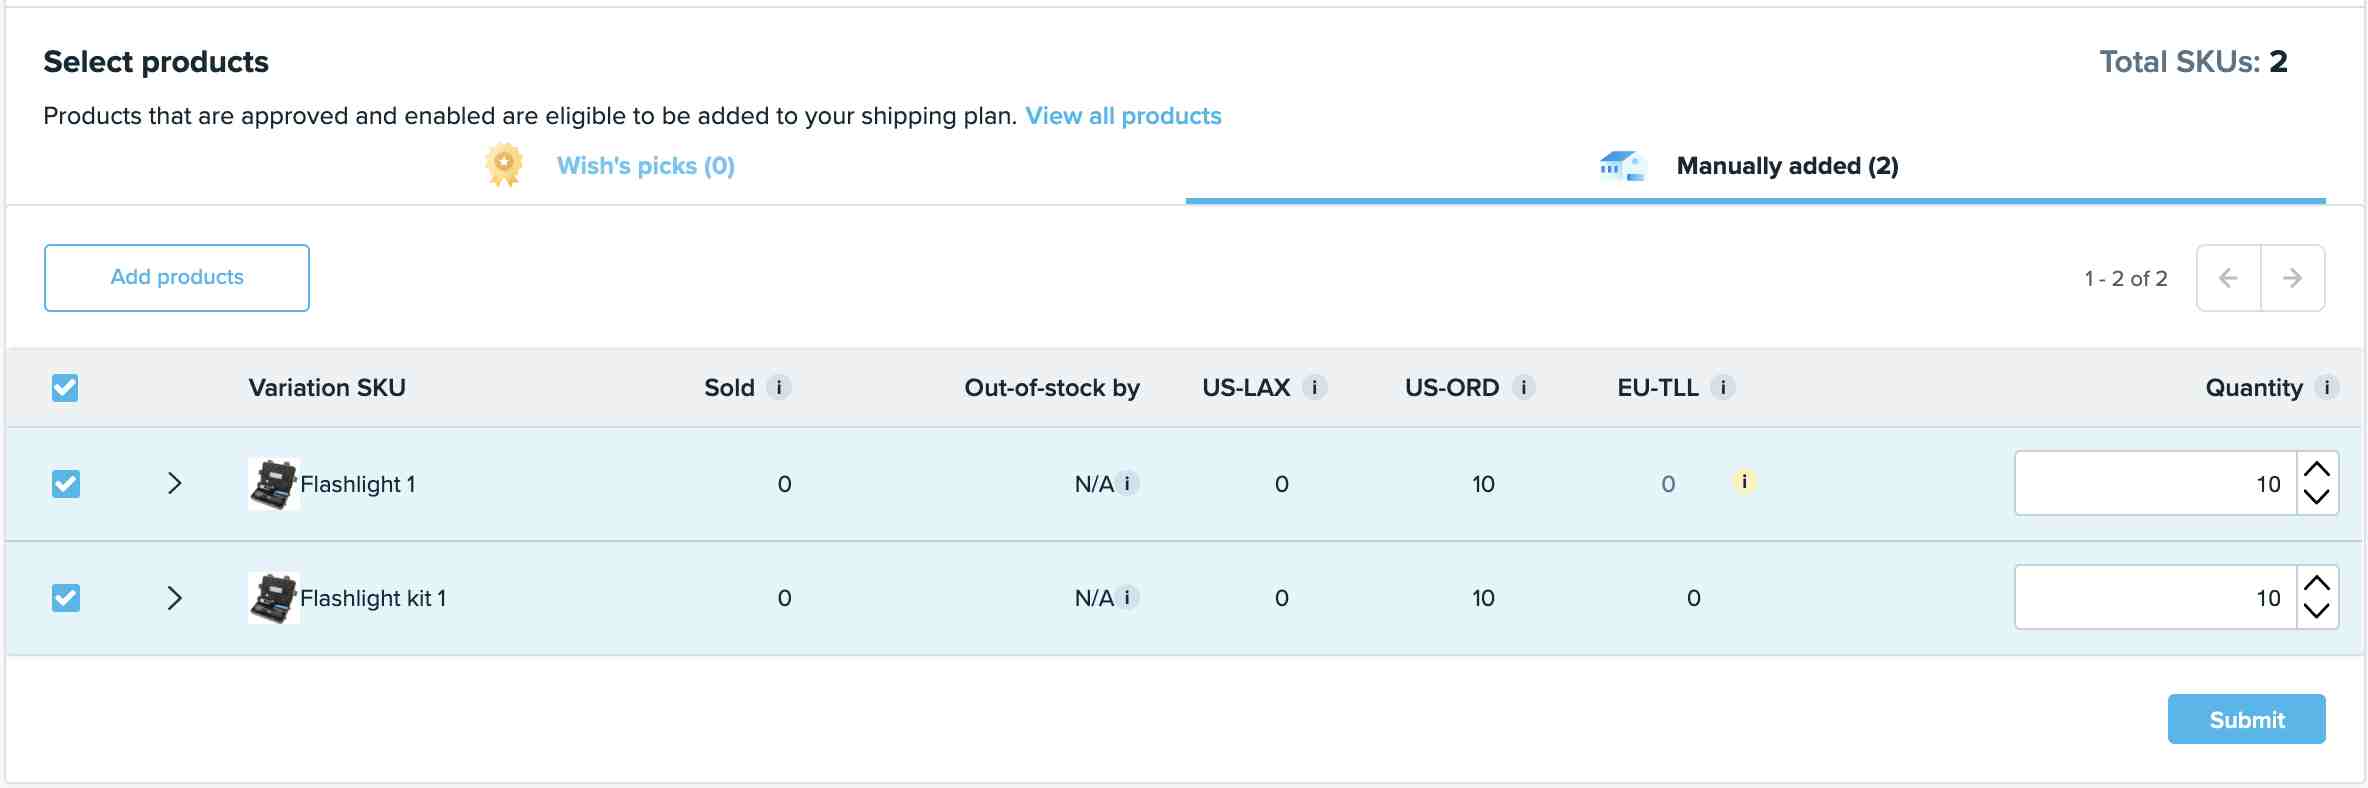Click the US-LAX column info icon
Image resolution: width=2368 pixels, height=788 pixels.
coord(1315,387)
